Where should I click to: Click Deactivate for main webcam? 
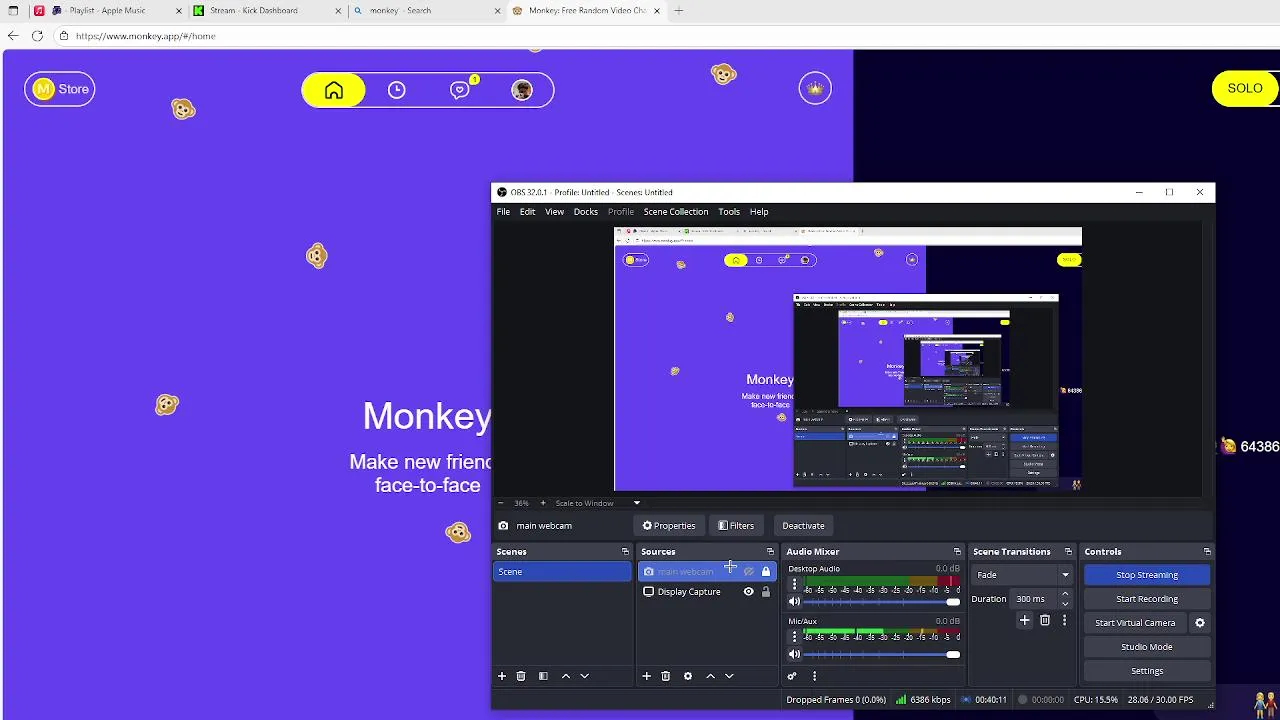[x=803, y=526]
